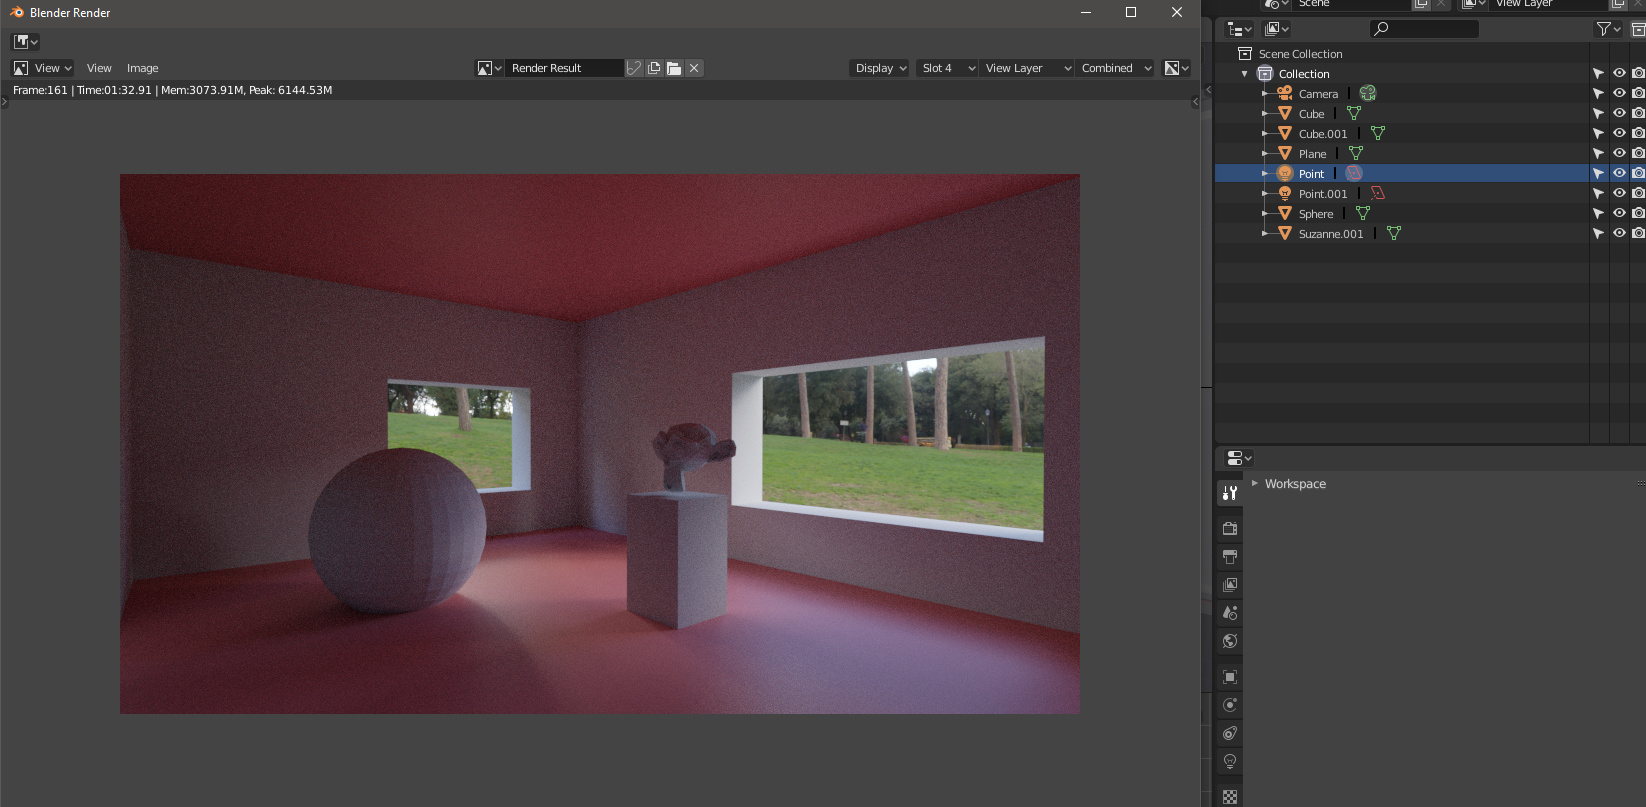Open the Slot 4 dropdown
Viewport: 1646px width, 807px height.
[947, 68]
